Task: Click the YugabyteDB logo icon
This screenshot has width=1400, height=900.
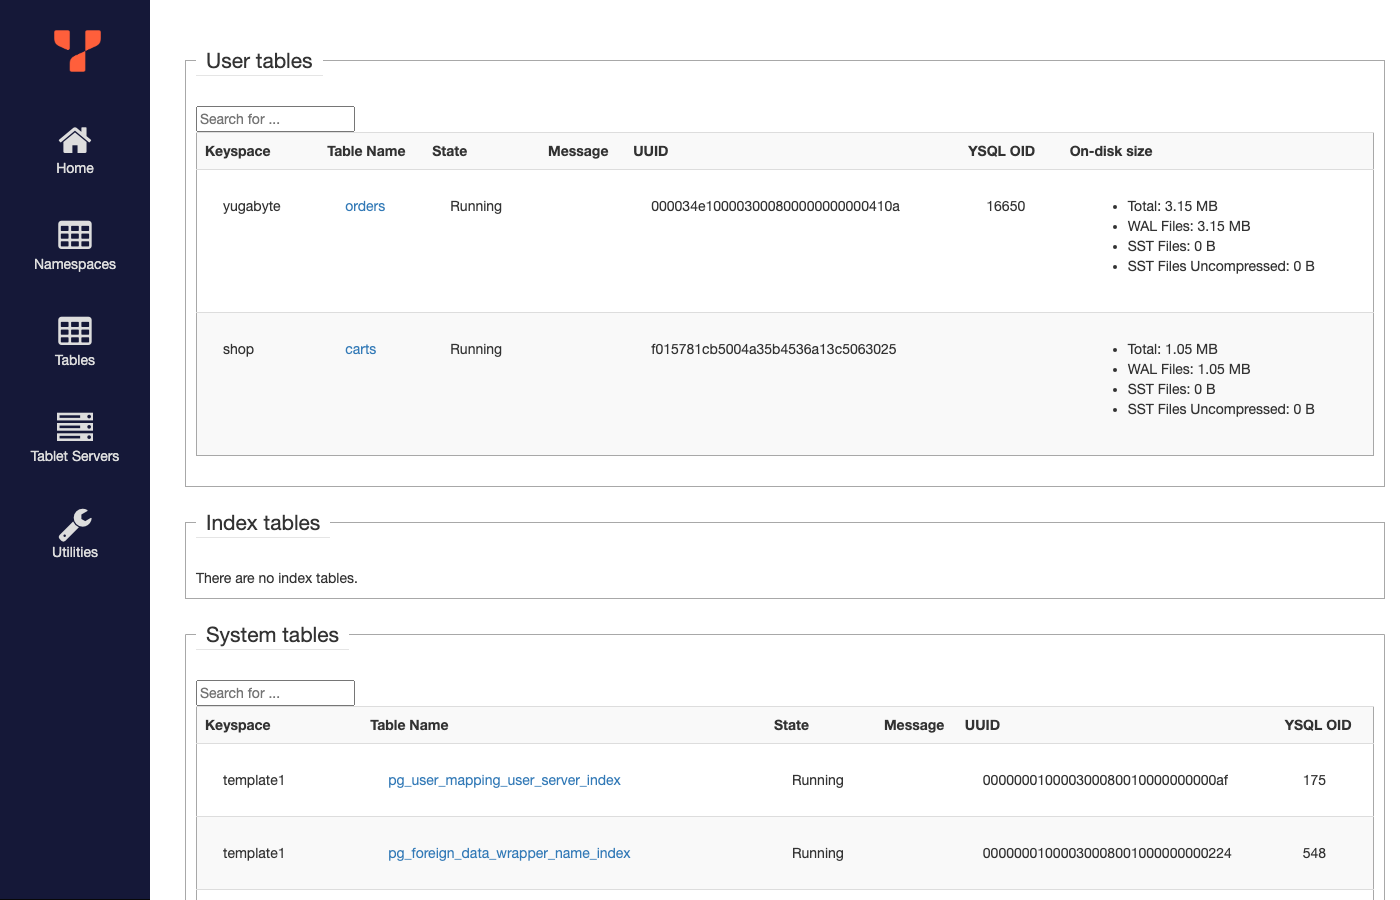Action: point(77,51)
